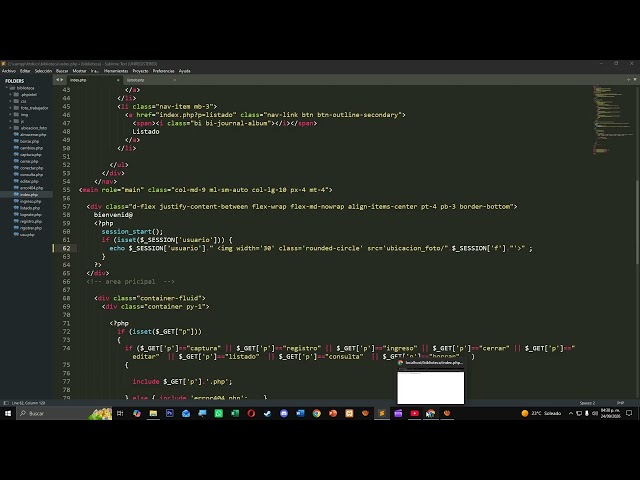Open borrar.php in sidebar

tap(29, 141)
